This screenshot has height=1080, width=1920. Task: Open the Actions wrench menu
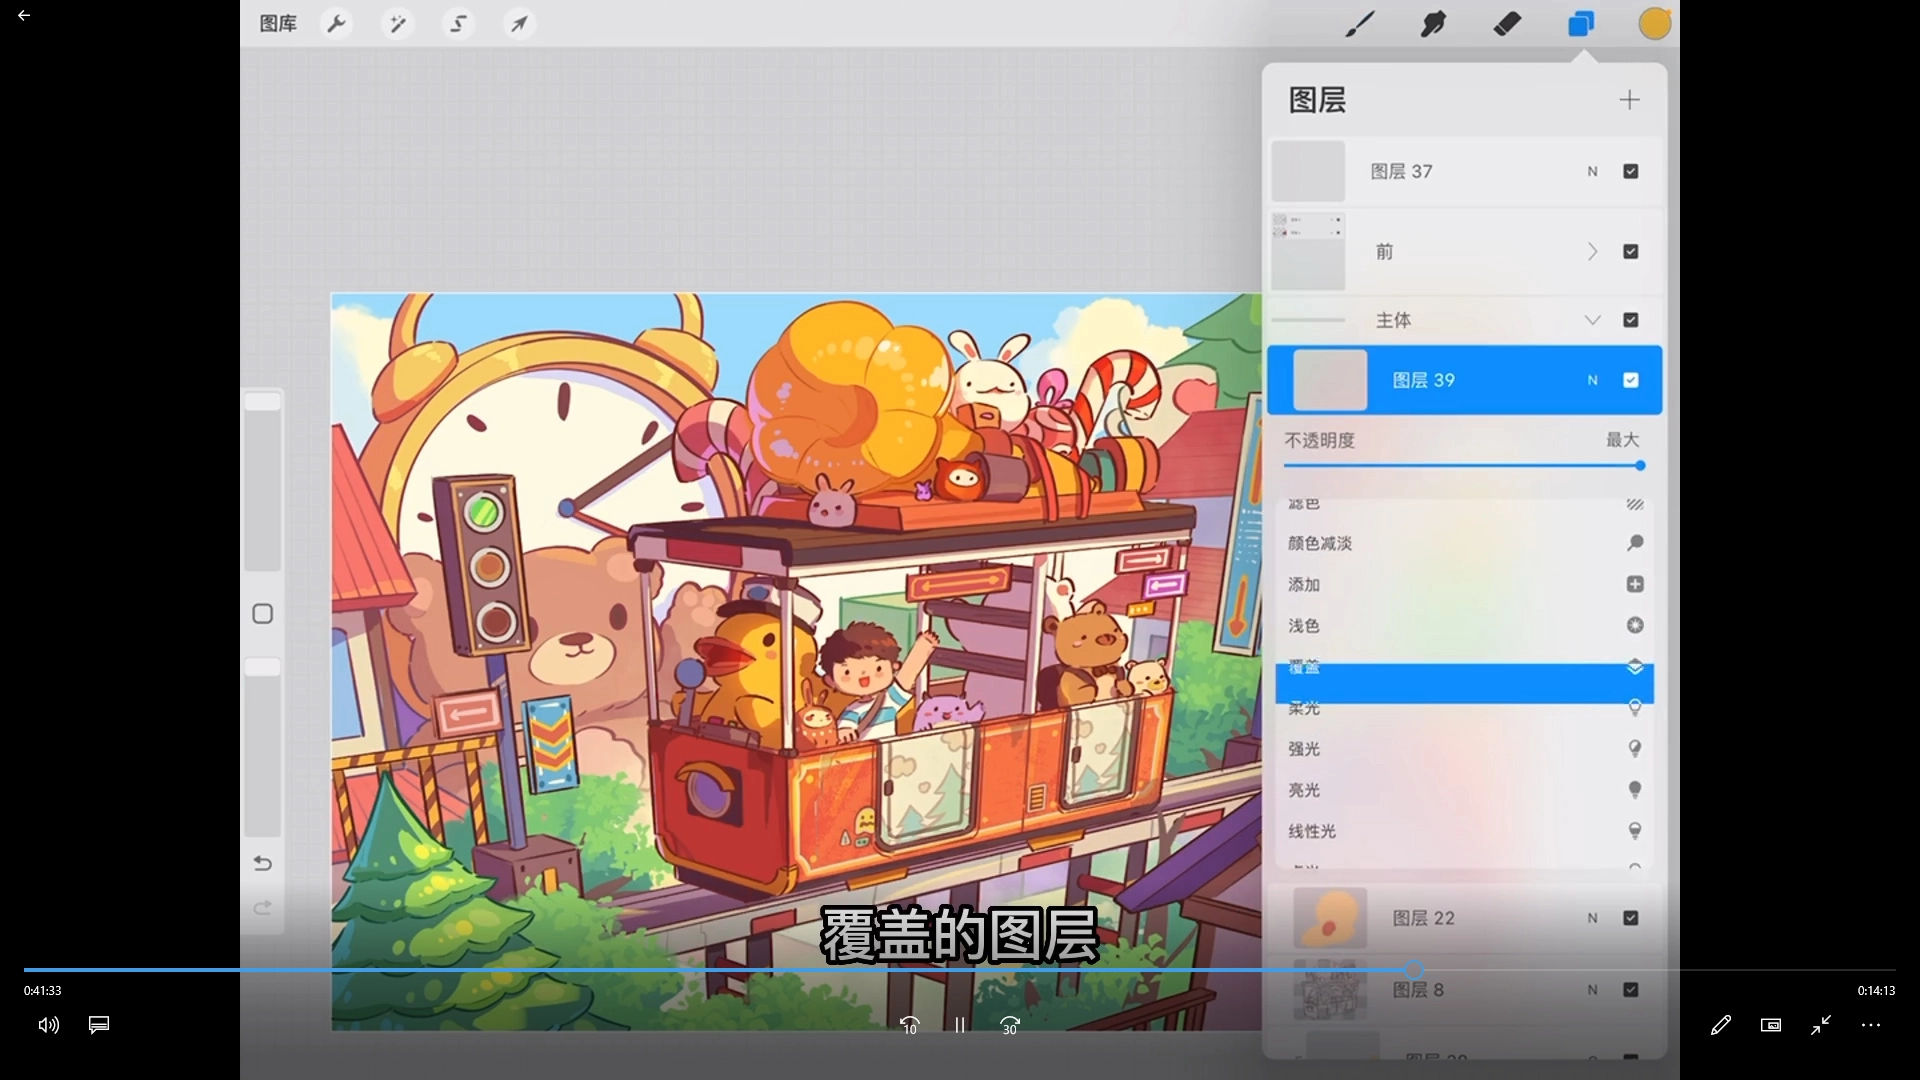[x=337, y=24]
